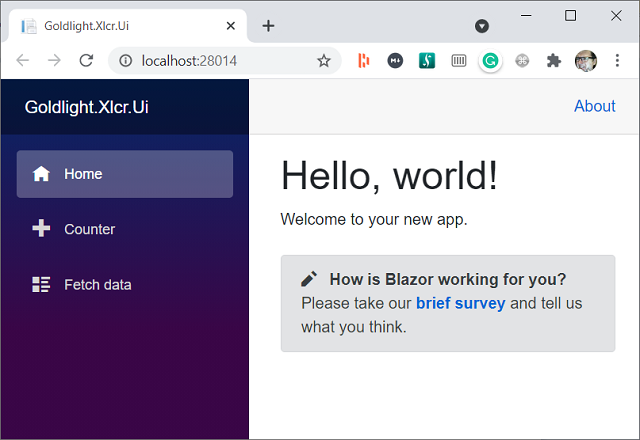Image resolution: width=640 pixels, height=440 pixels.
Task: View site information for localhost
Action: 125,61
